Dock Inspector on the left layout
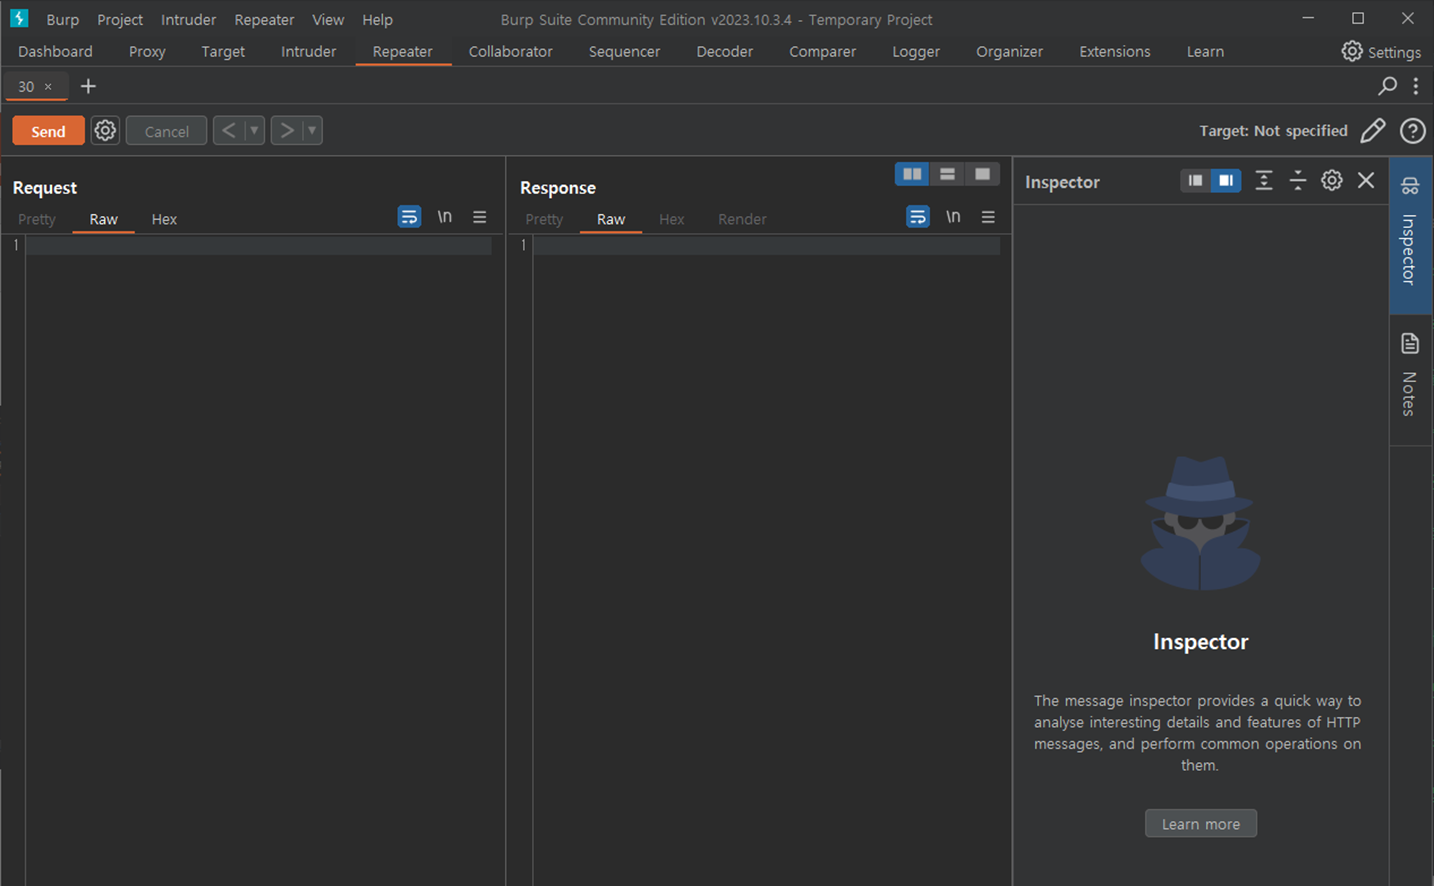 pos(1195,180)
